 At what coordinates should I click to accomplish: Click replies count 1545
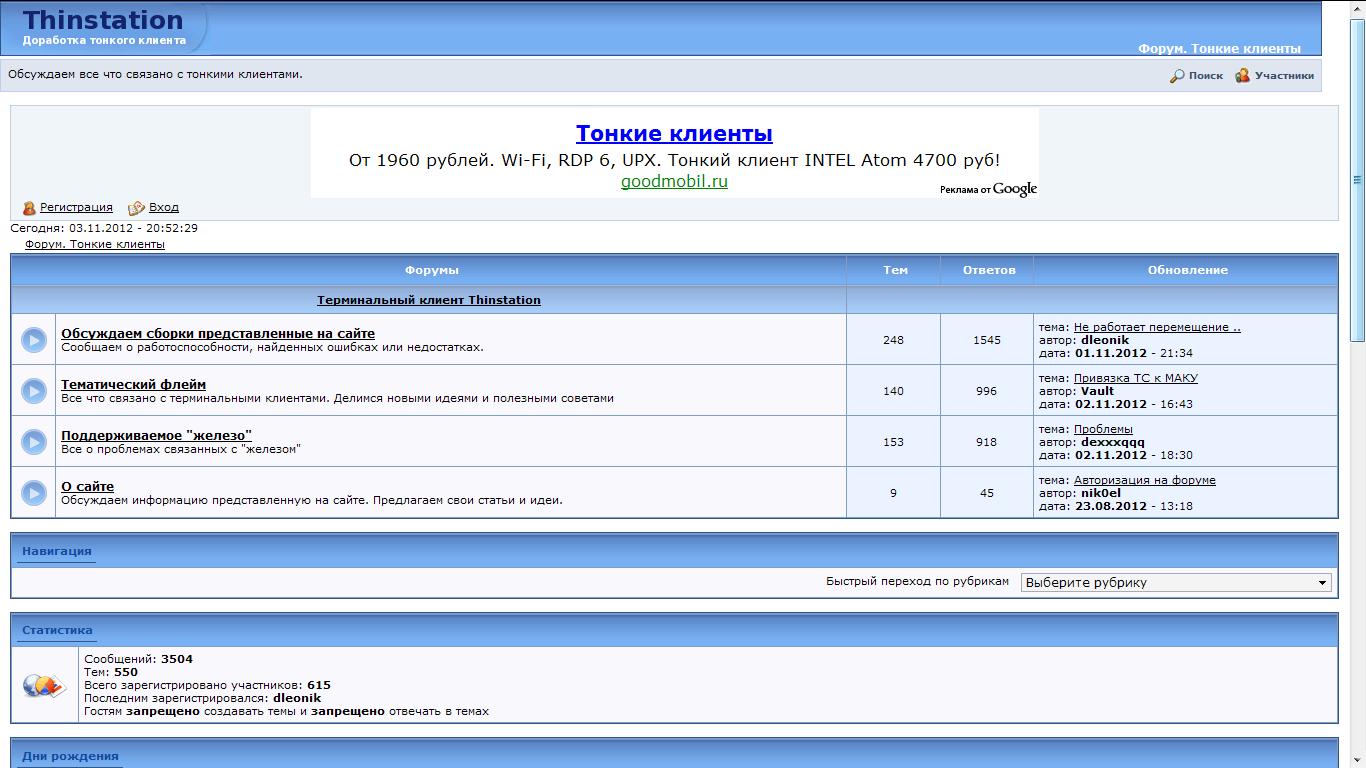(x=987, y=340)
